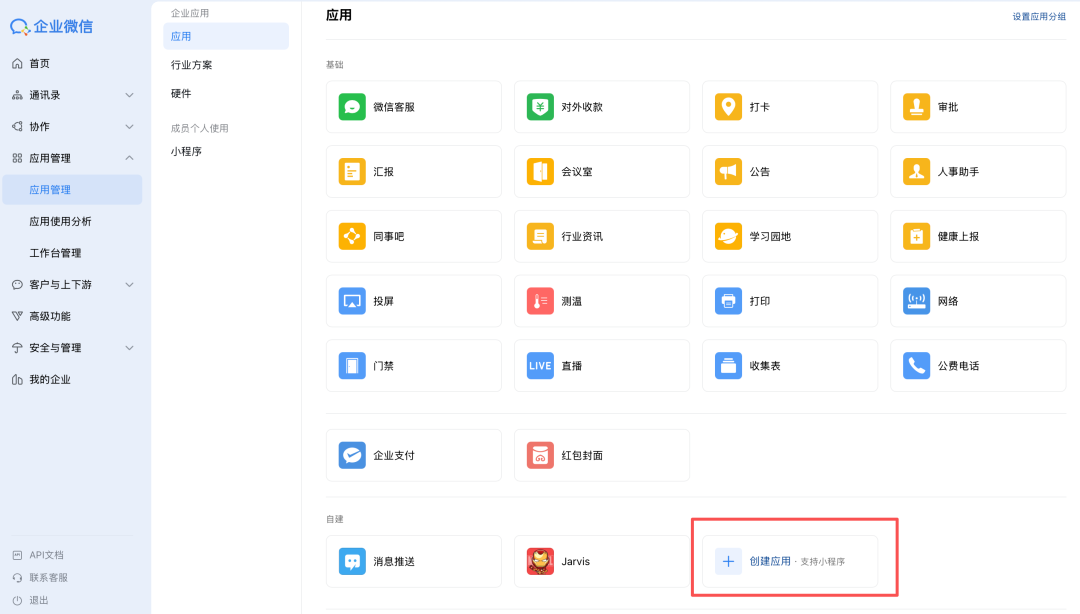Expand the 客户与上下游 chevron
The width and height of the screenshot is (1080, 614).
tap(129, 285)
